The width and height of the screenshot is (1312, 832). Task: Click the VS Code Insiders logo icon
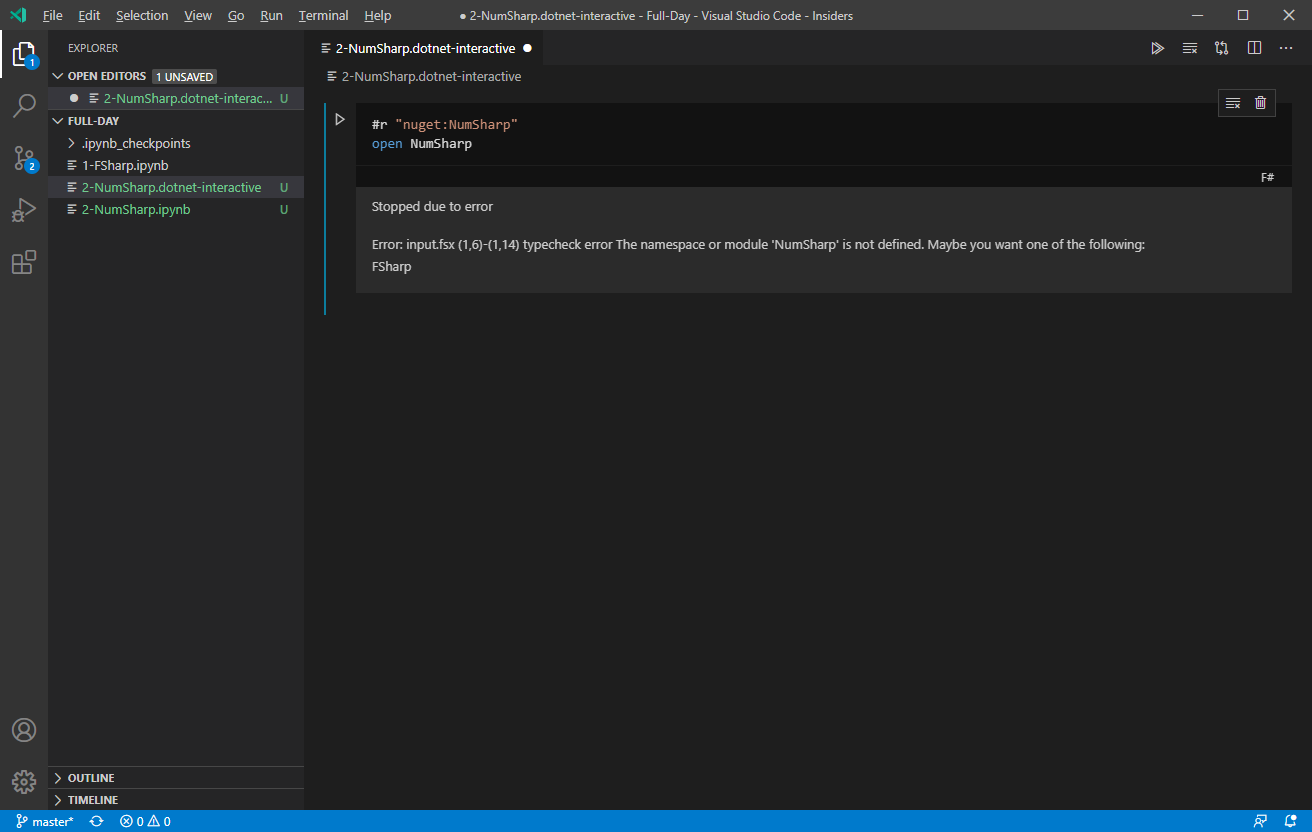point(17,15)
